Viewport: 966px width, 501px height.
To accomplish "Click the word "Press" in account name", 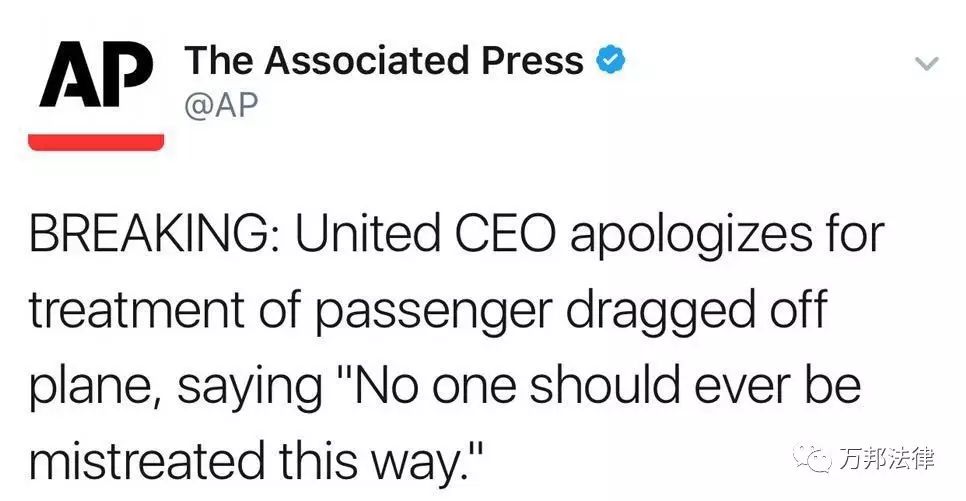I will (x=532, y=60).
